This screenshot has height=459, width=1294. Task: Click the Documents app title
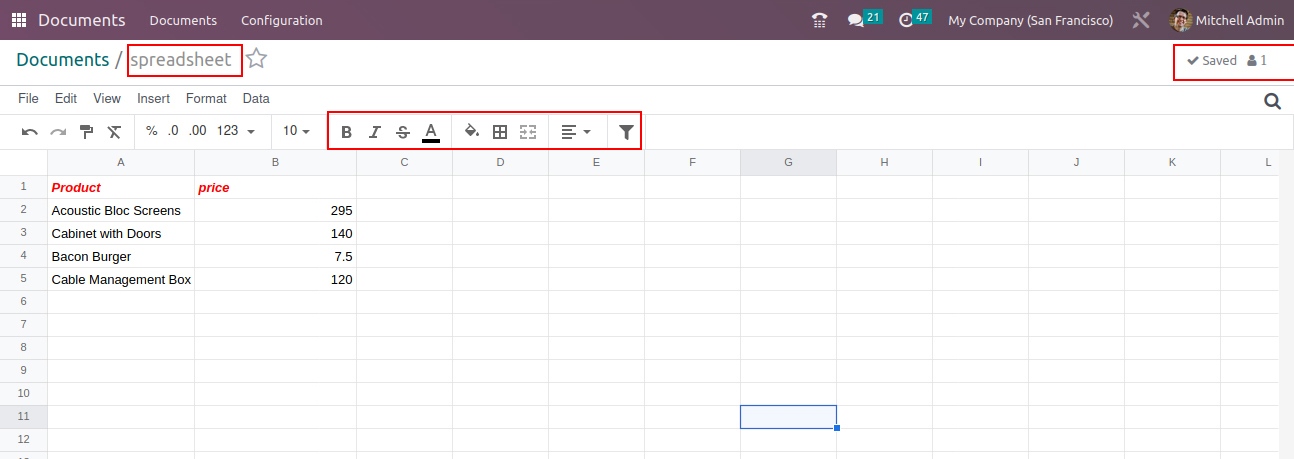[82, 20]
